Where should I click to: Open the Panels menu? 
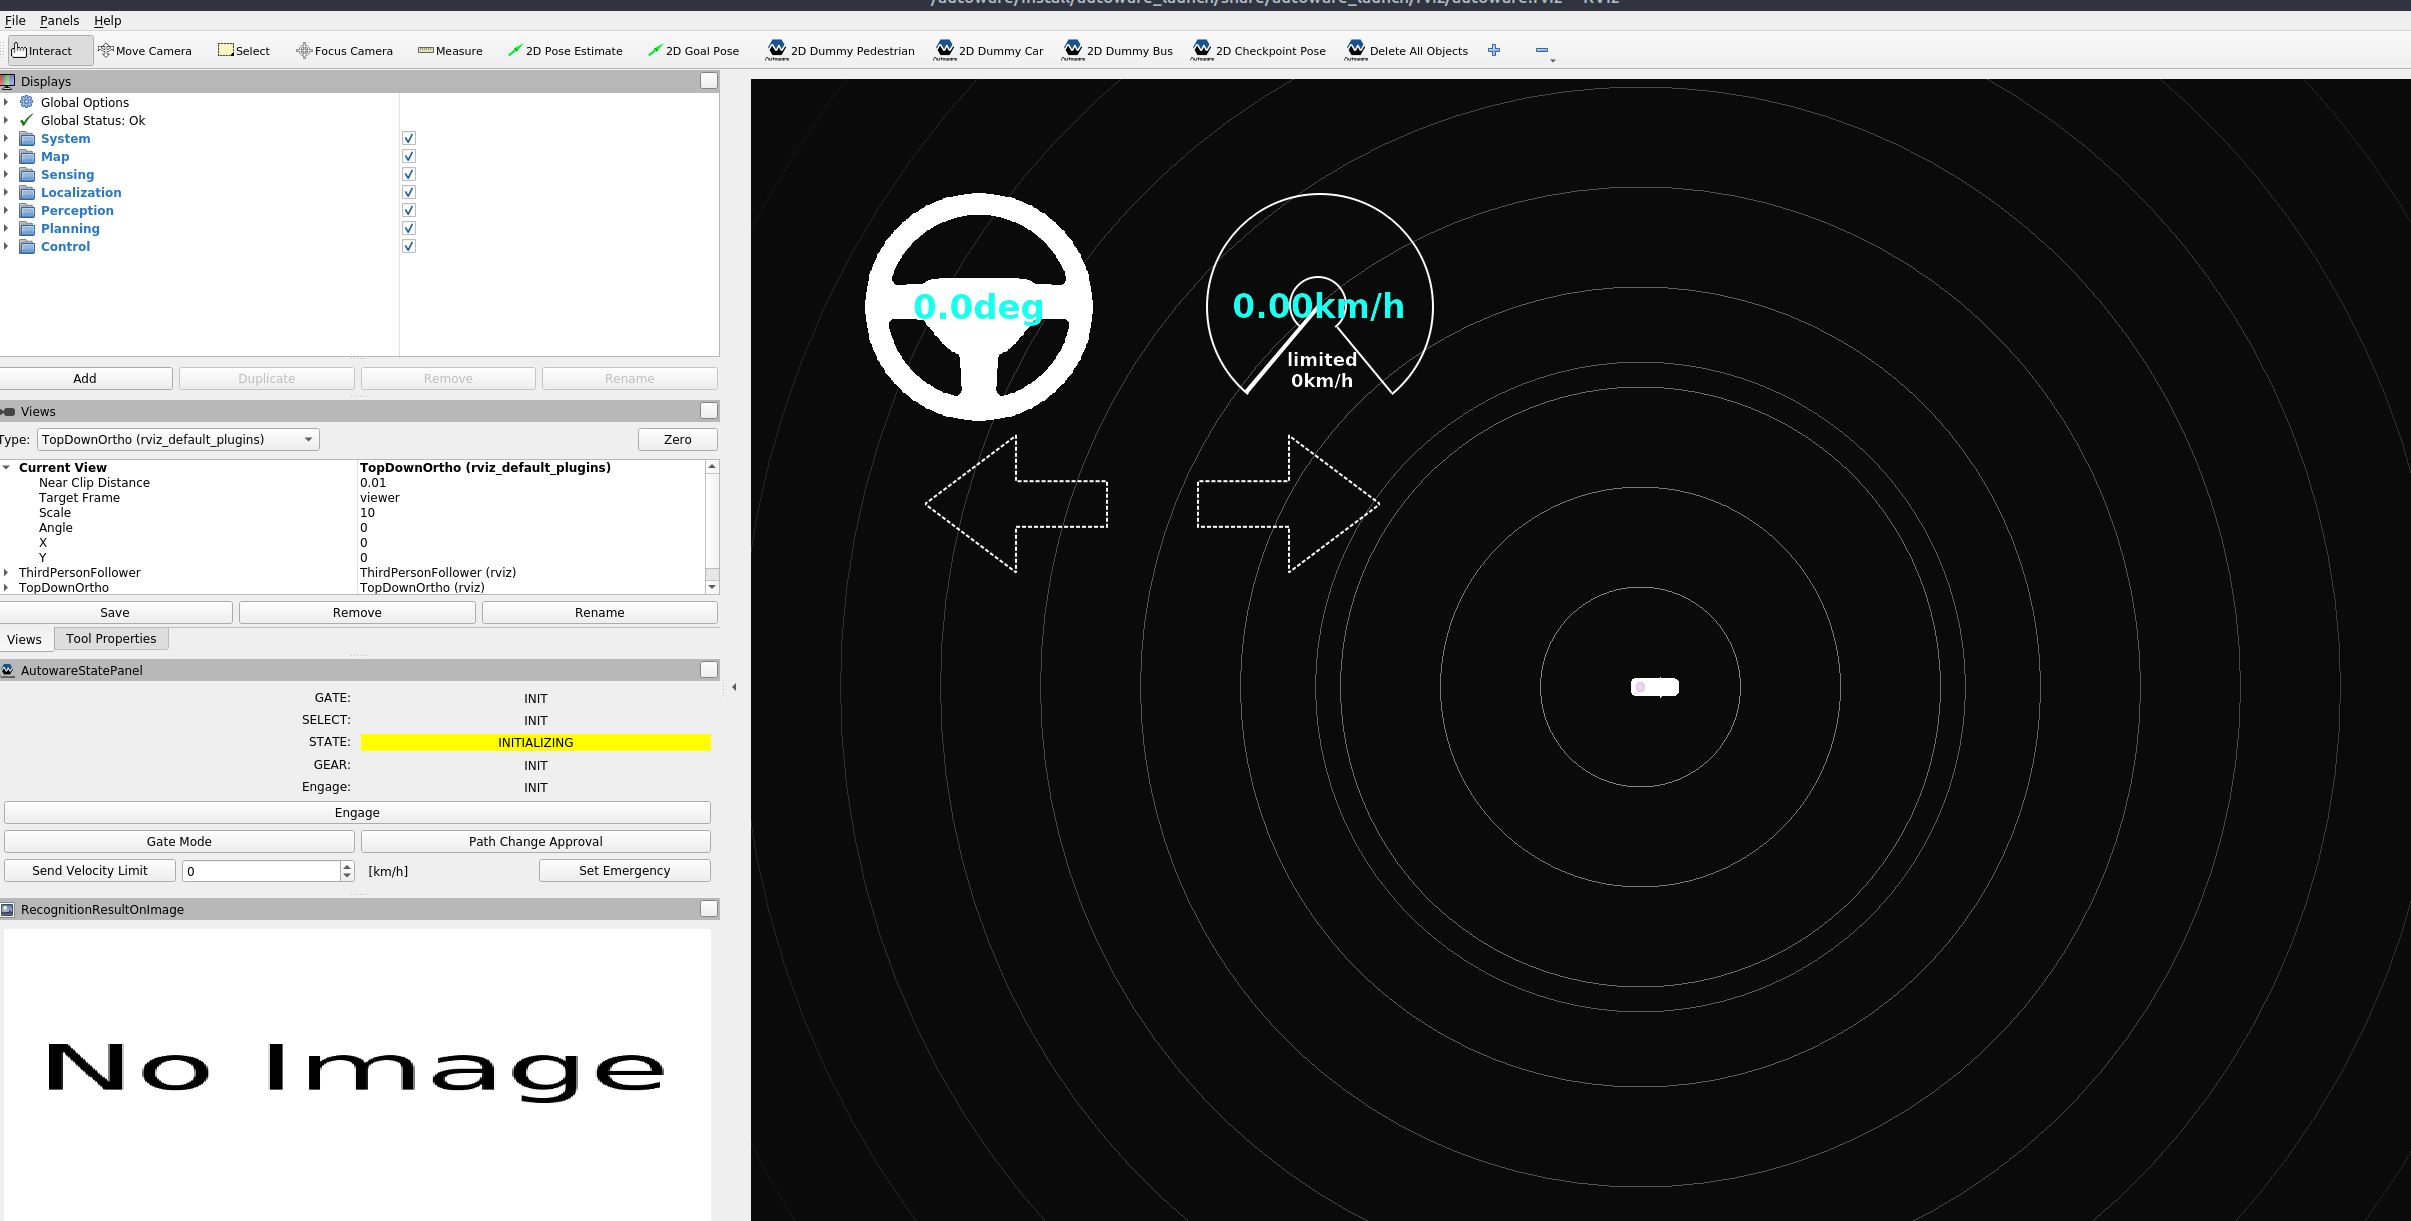[x=59, y=20]
